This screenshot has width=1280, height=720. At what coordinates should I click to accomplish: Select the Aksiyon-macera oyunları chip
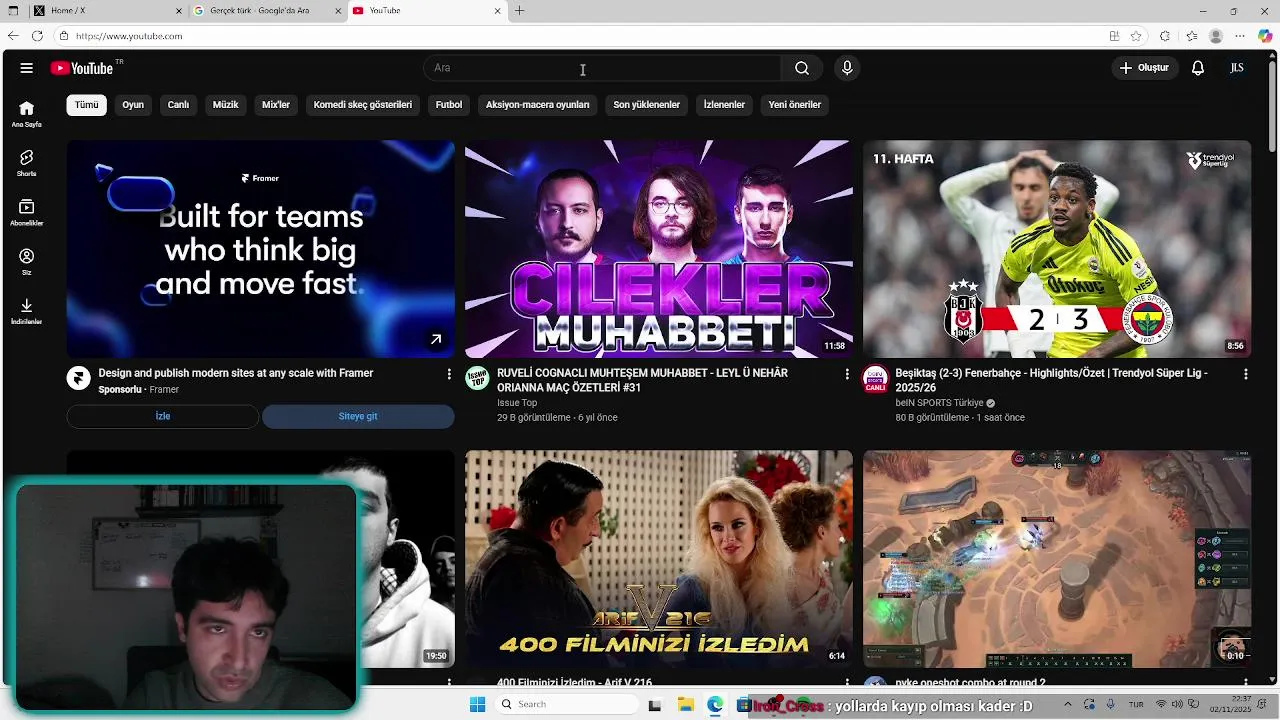[538, 105]
